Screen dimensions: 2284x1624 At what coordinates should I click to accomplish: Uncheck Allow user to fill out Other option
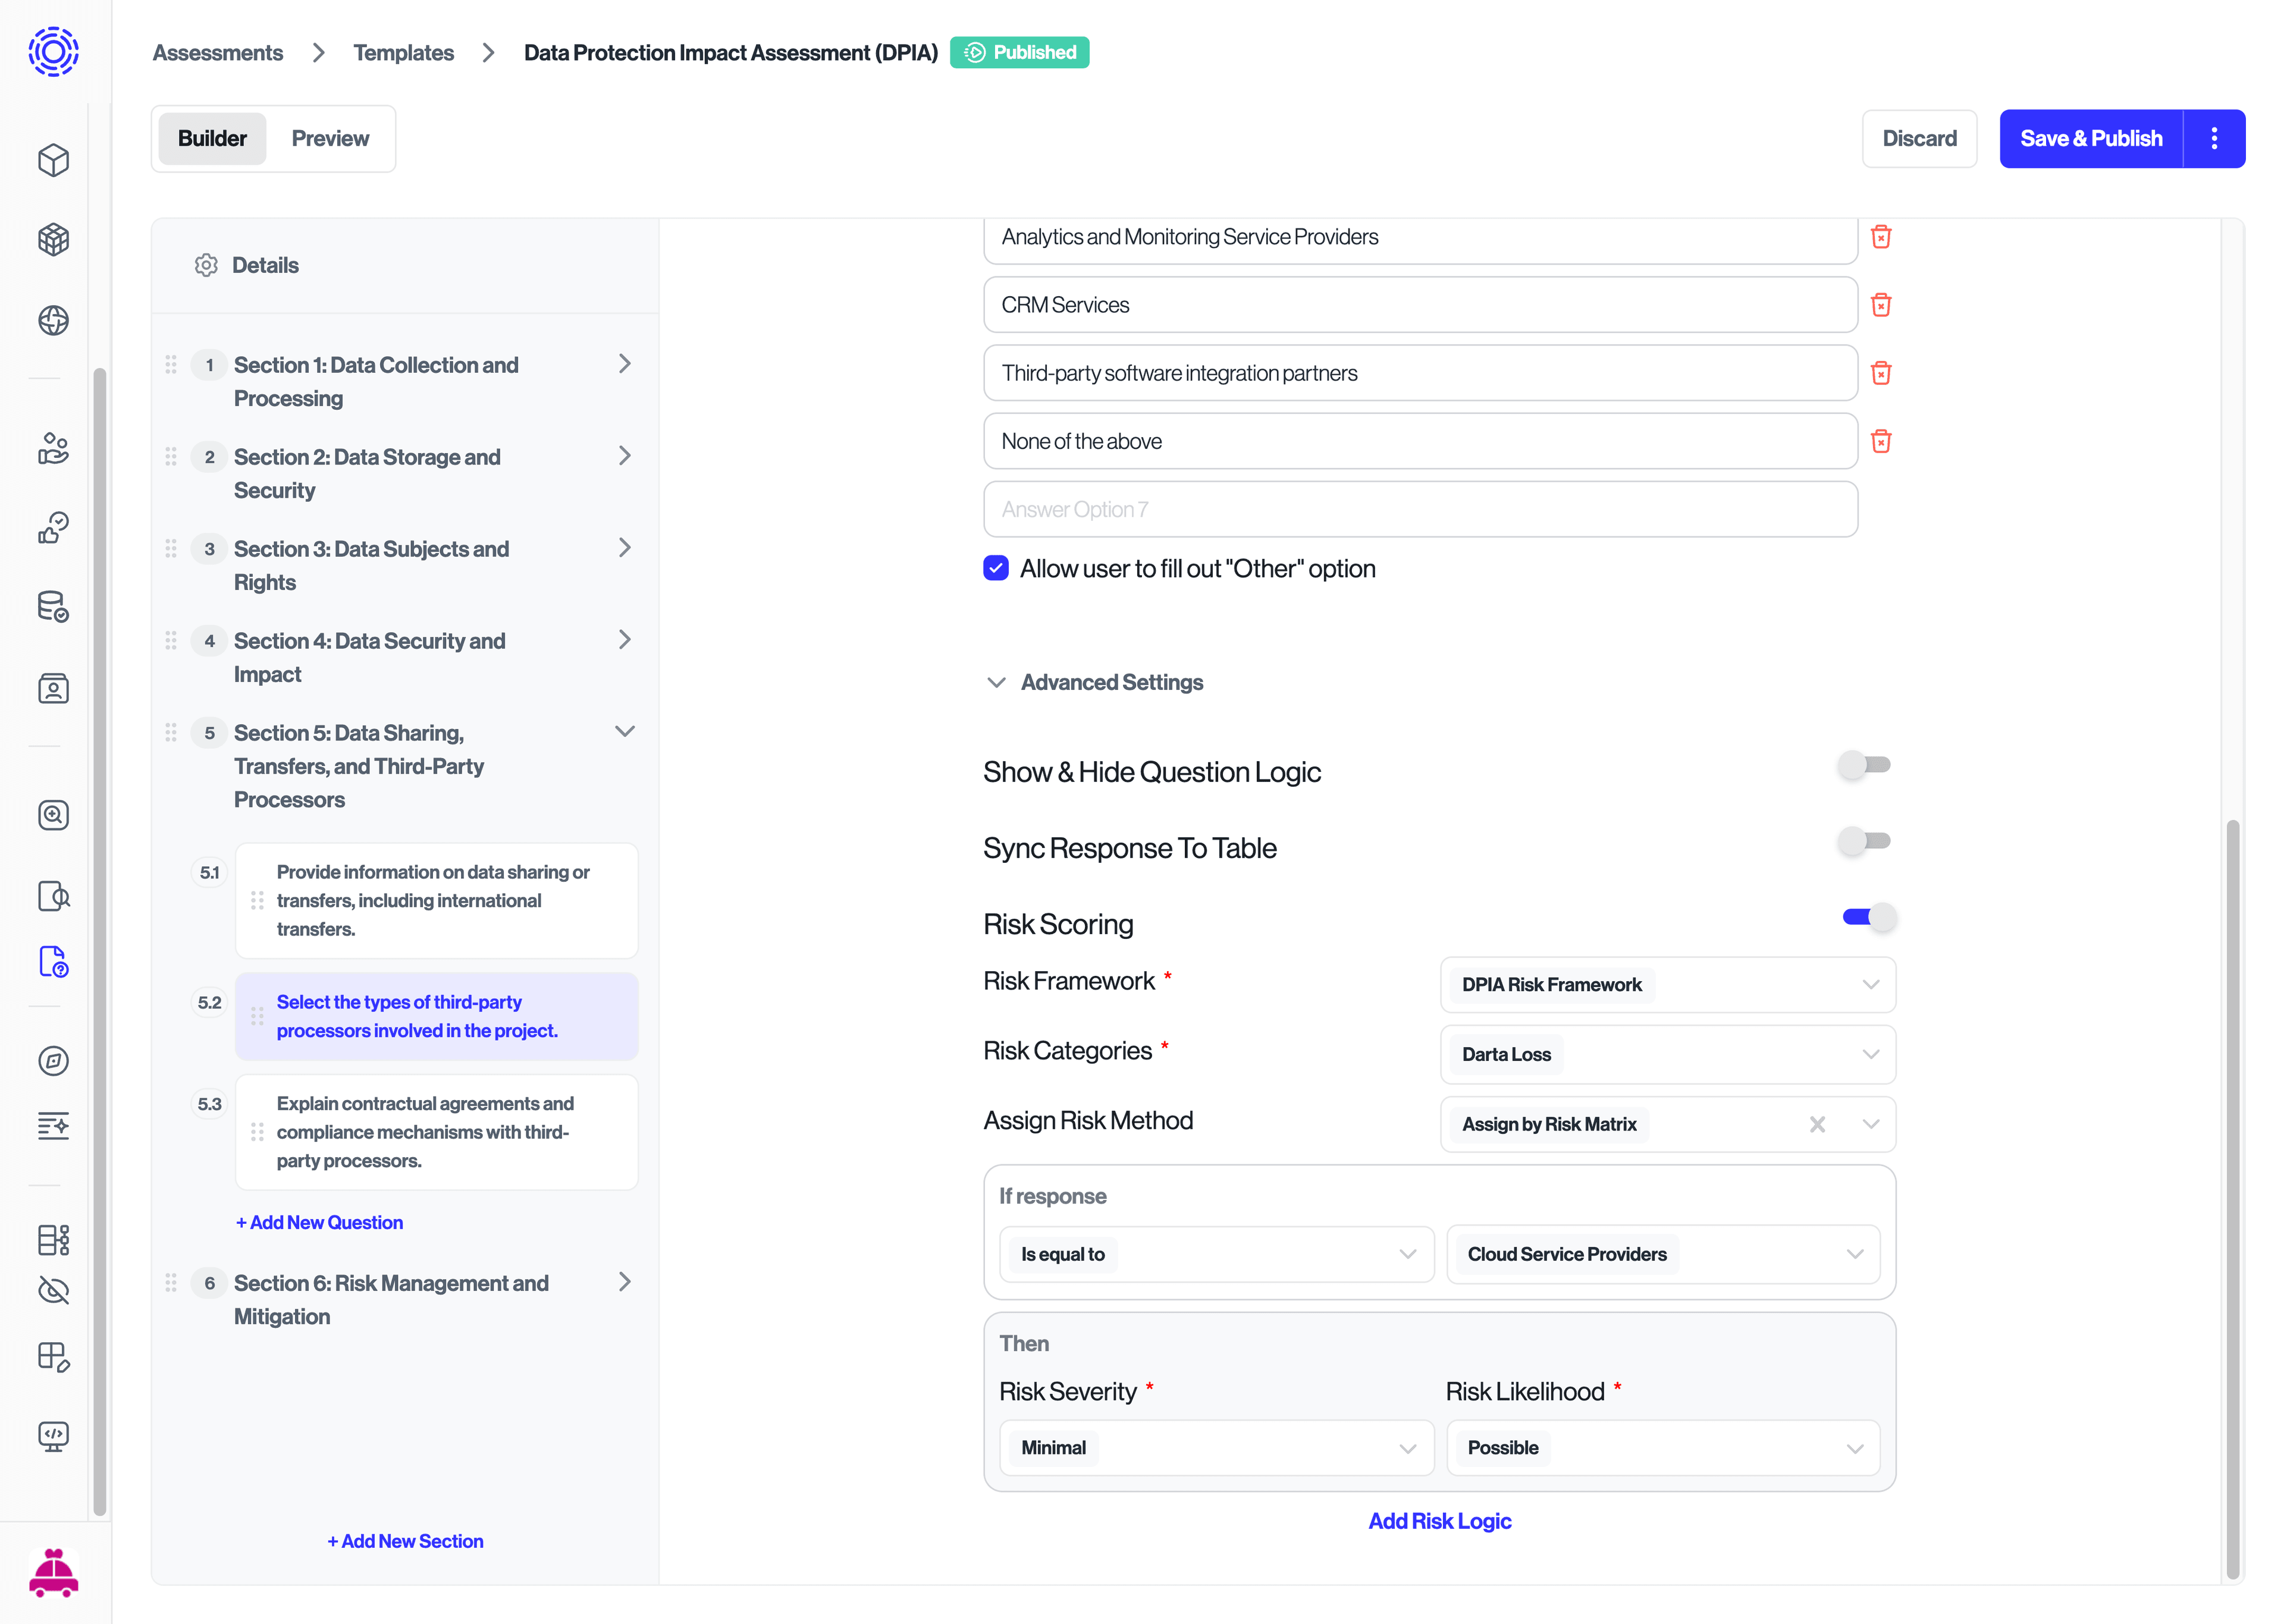(x=996, y=568)
